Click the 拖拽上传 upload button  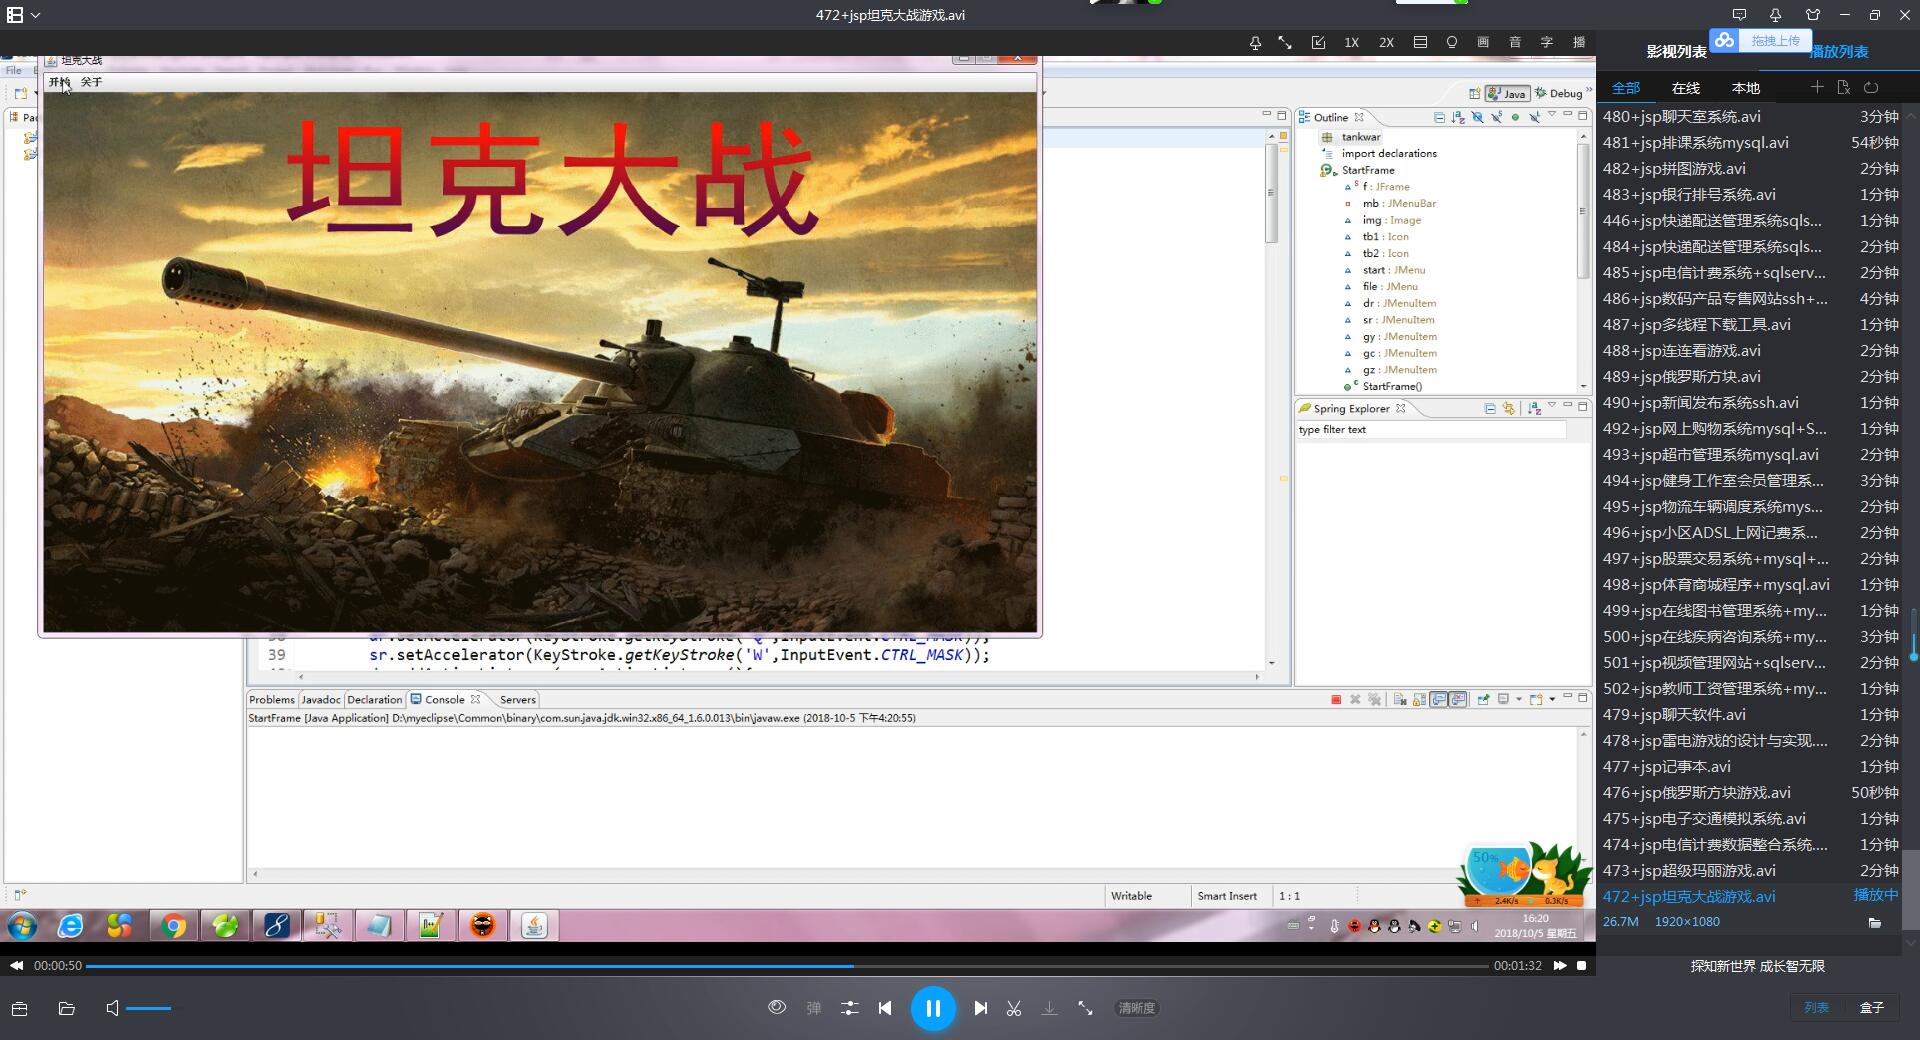coord(1760,41)
